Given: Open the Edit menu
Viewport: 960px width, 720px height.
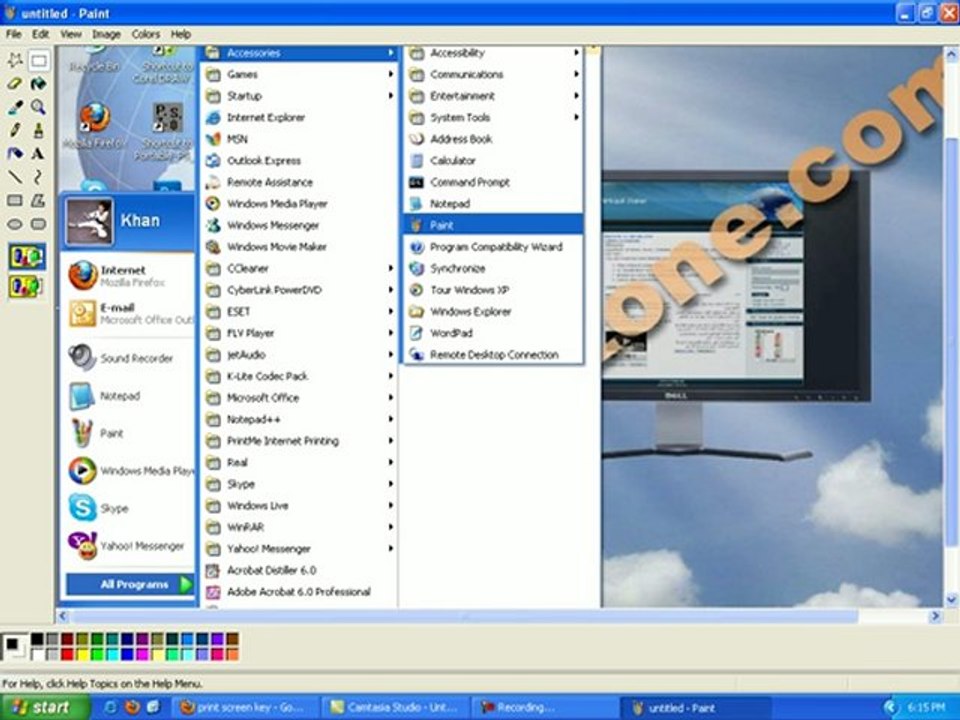Looking at the screenshot, I should tap(40, 34).
